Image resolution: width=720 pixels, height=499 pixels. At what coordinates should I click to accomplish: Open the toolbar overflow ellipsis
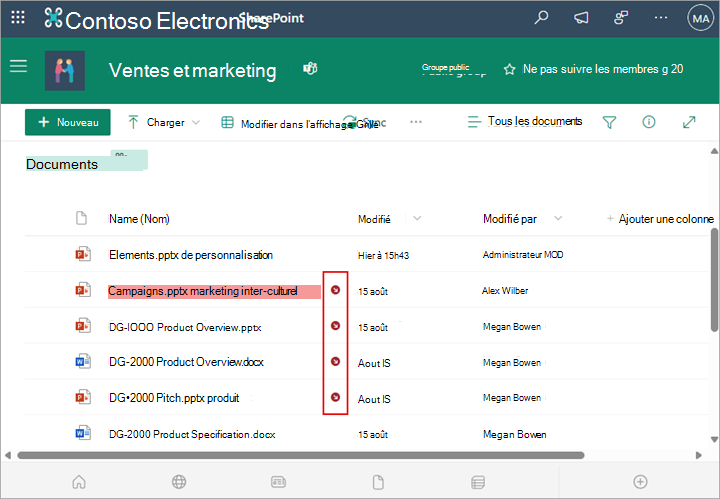pyautogui.click(x=416, y=122)
